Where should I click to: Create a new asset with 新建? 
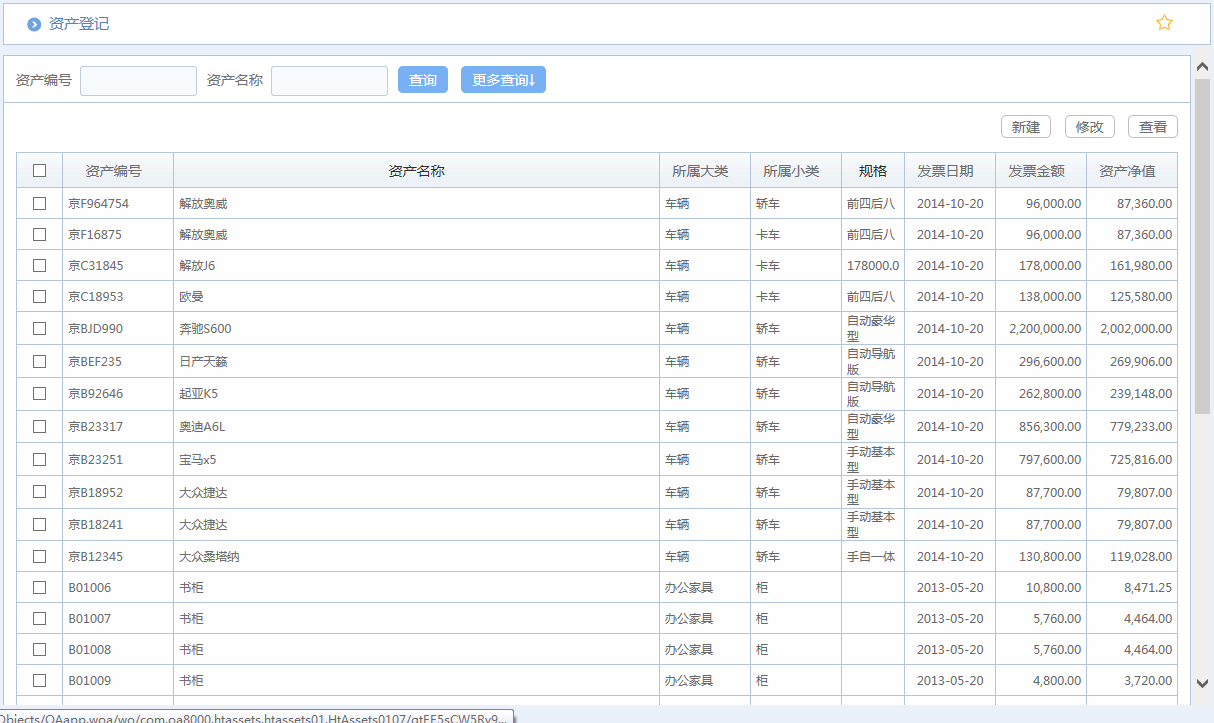click(1026, 127)
